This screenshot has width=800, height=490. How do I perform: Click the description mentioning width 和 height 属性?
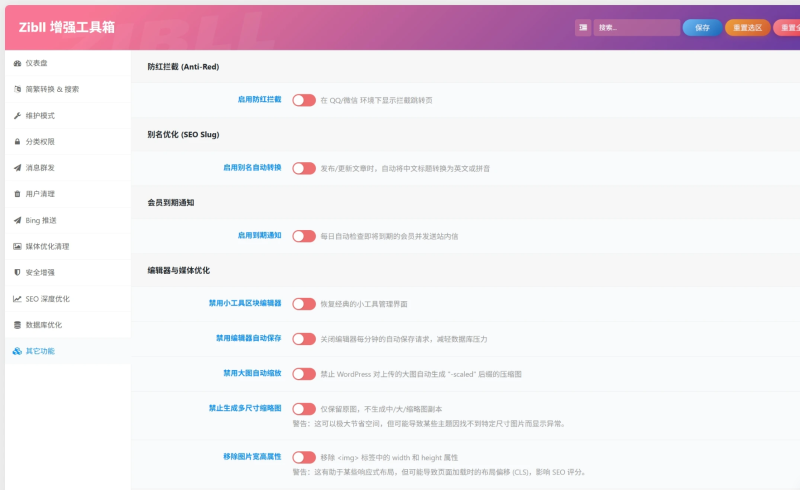point(389,458)
